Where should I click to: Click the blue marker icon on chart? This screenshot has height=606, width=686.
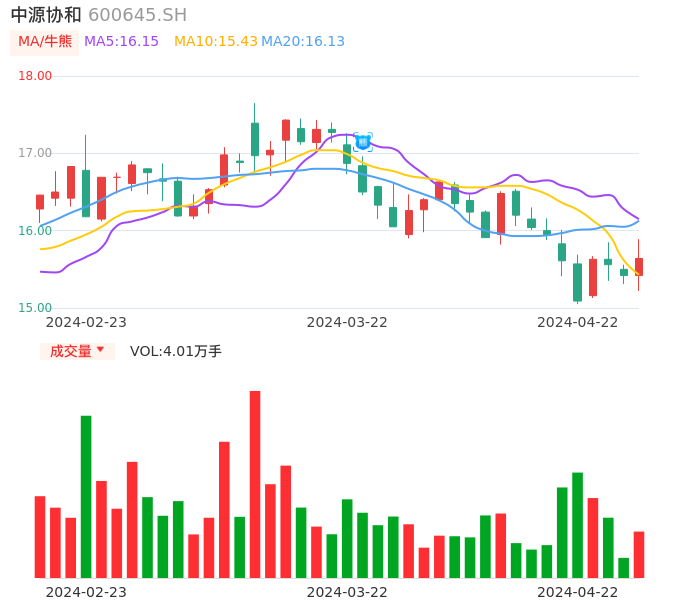coord(363,142)
